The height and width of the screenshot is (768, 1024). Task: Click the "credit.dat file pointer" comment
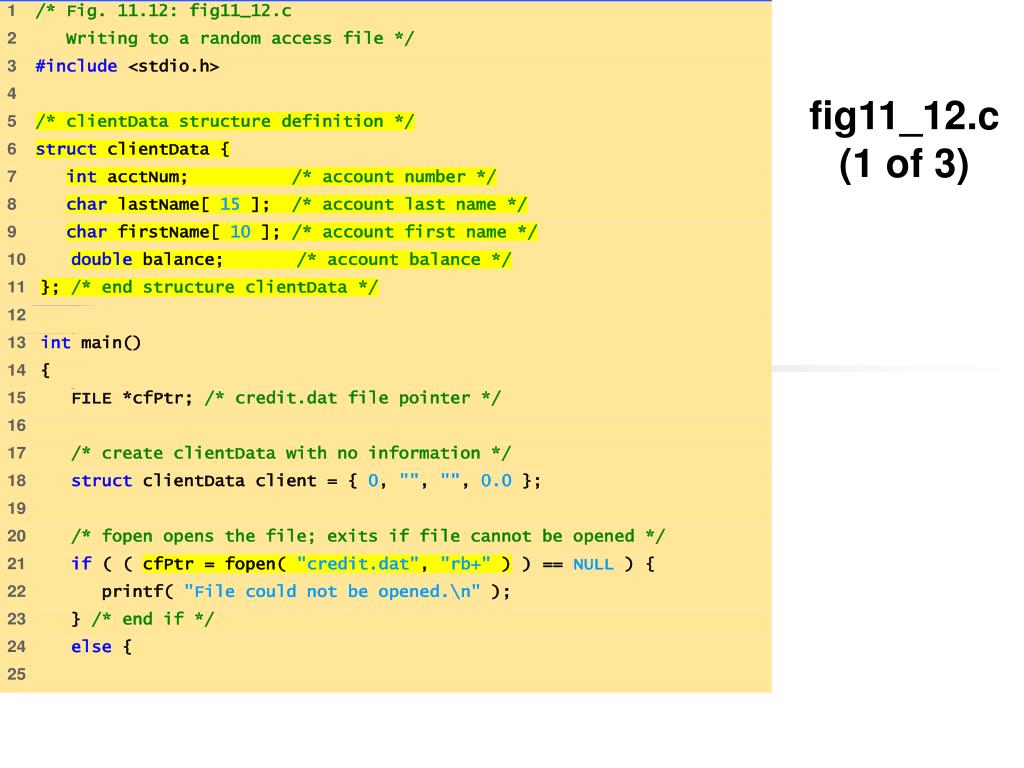(x=353, y=398)
